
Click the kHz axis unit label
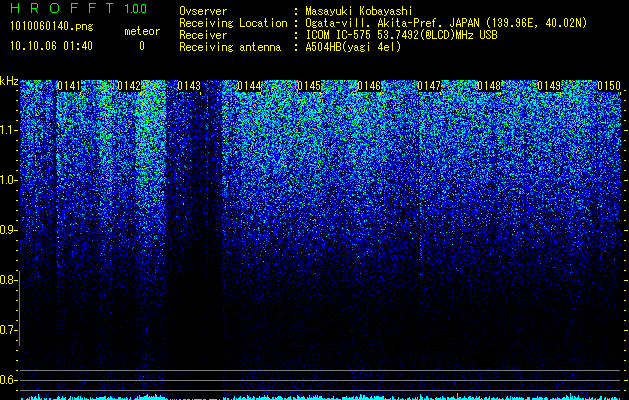(x=9, y=81)
